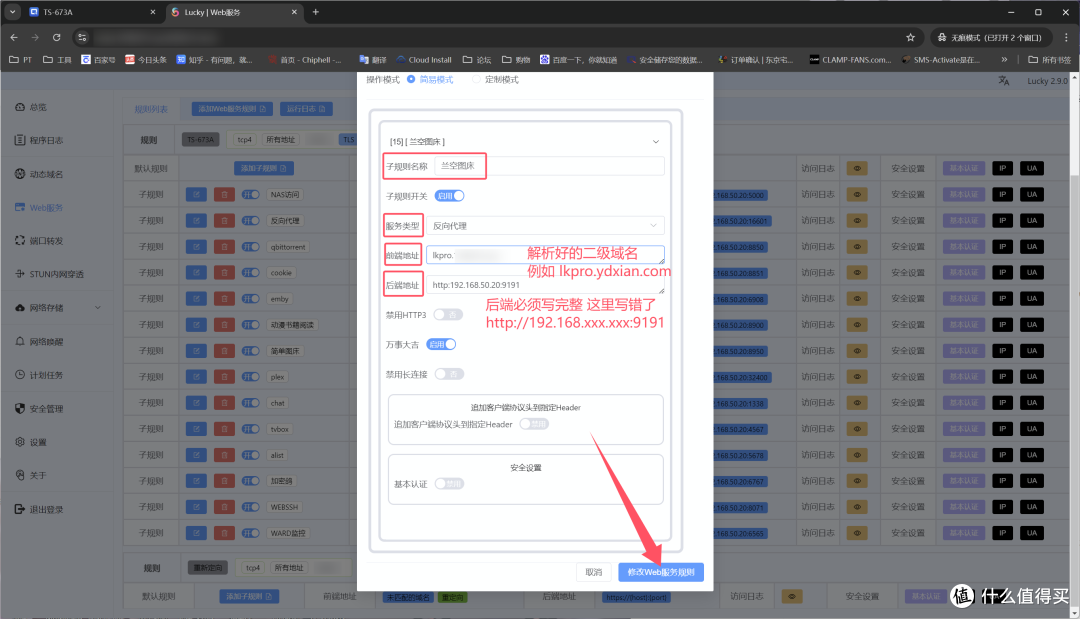Go to 动态域名 in the sidebar

[39, 174]
